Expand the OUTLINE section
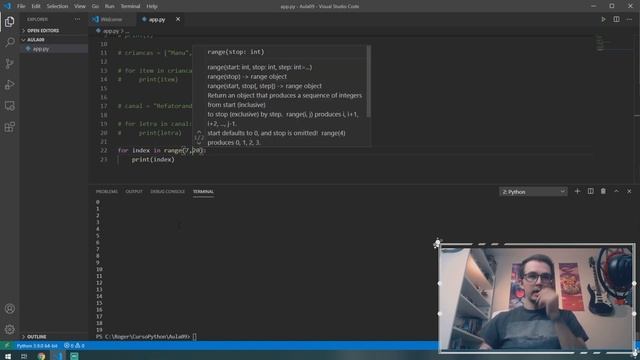Viewport: 640px width, 360px height. (37, 337)
